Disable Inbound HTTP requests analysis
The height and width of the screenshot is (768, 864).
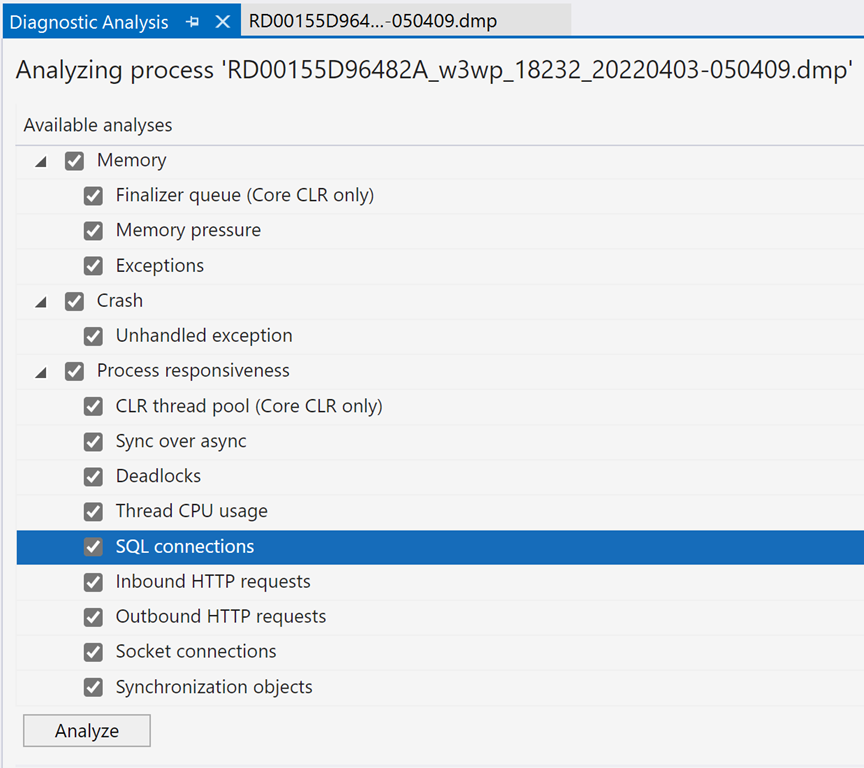click(93, 581)
